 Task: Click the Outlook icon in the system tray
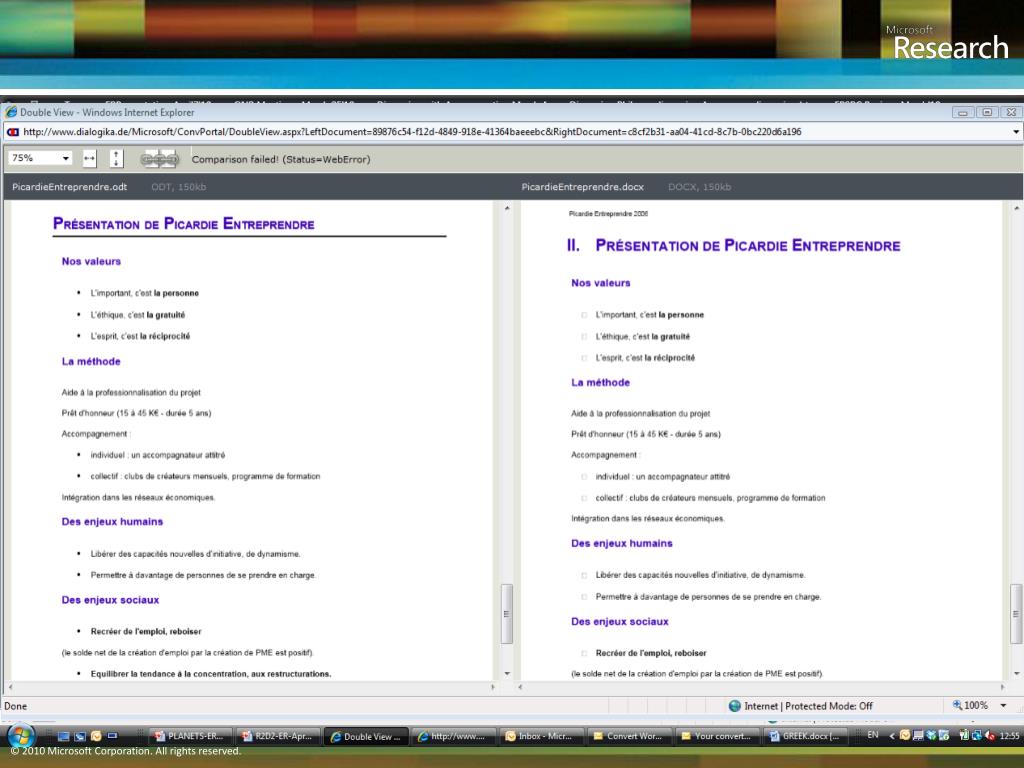tap(905, 735)
